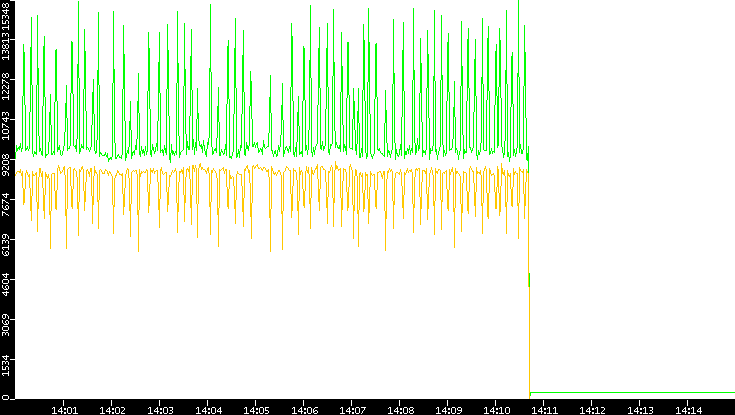Click the 14:14 time axis label

[688, 410]
